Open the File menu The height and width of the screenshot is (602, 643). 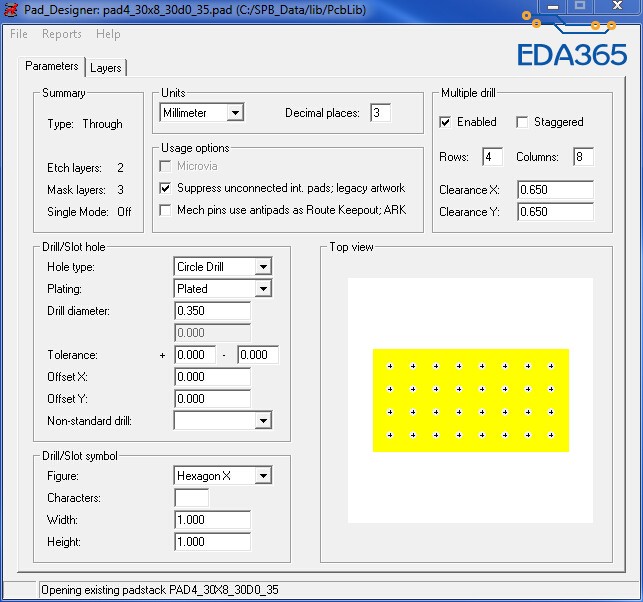click(19, 34)
